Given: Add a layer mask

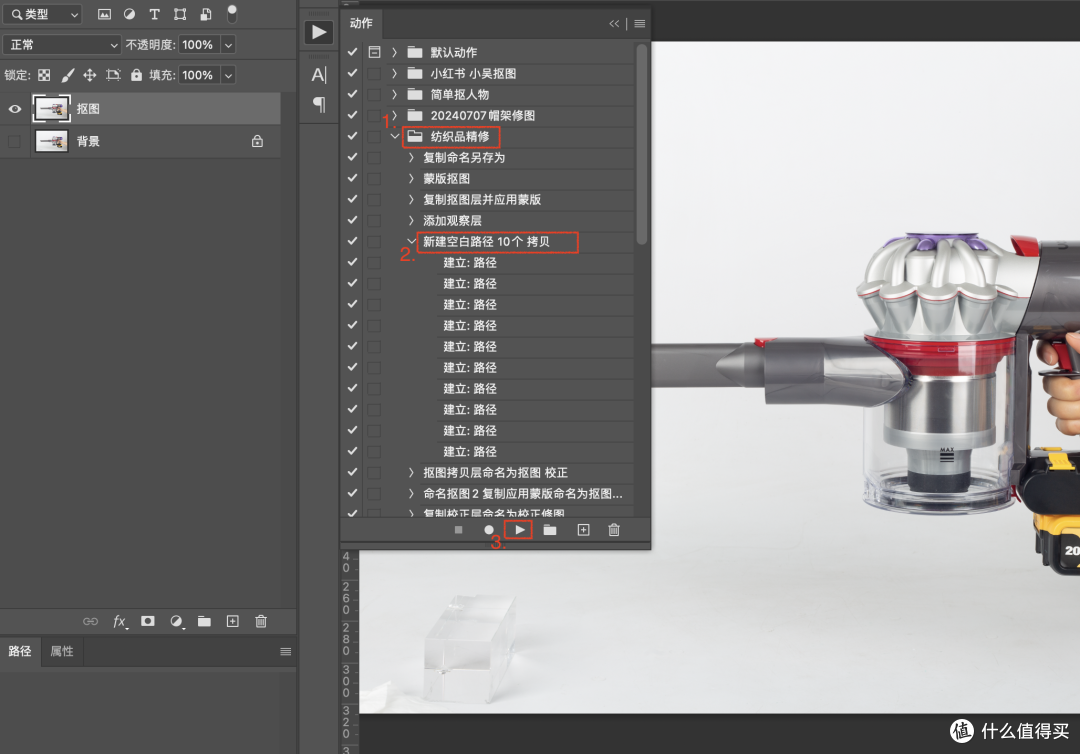Looking at the screenshot, I should pyautogui.click(x=147, y=621).
